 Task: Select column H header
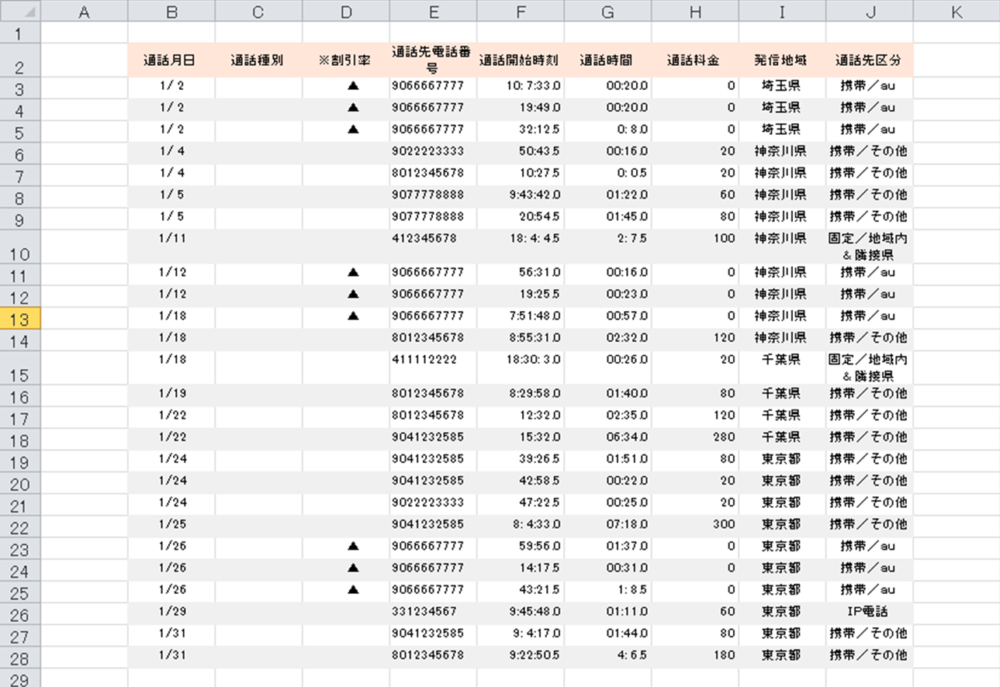point(695,12)
